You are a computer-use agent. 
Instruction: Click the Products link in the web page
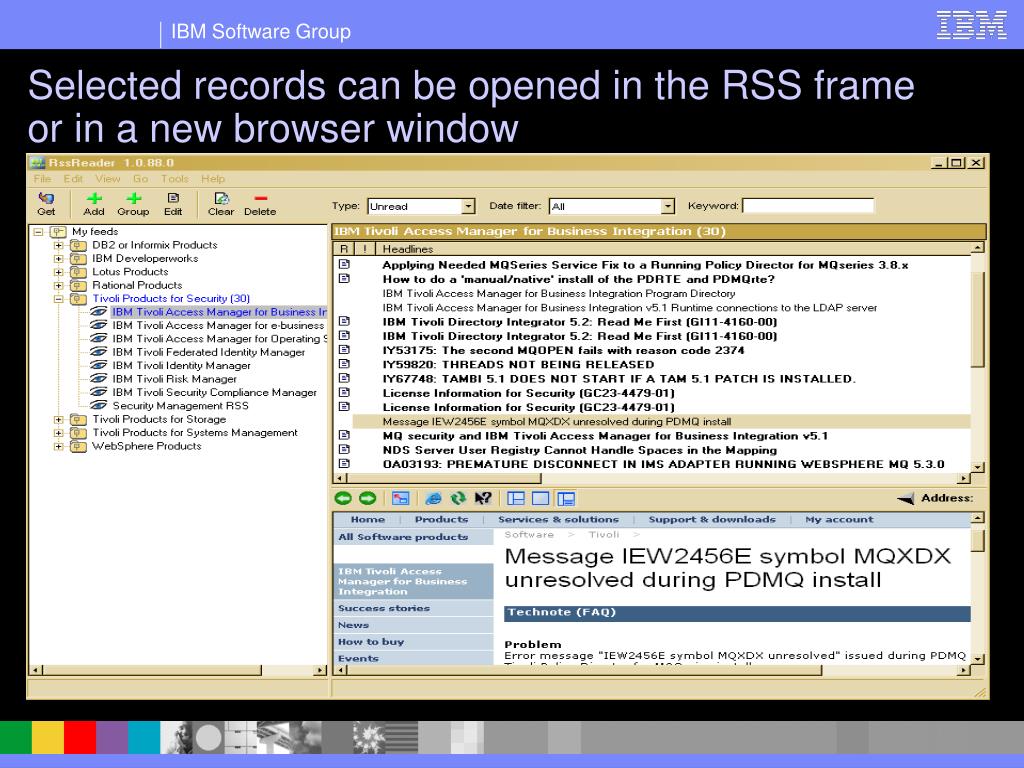coord(441,519)
